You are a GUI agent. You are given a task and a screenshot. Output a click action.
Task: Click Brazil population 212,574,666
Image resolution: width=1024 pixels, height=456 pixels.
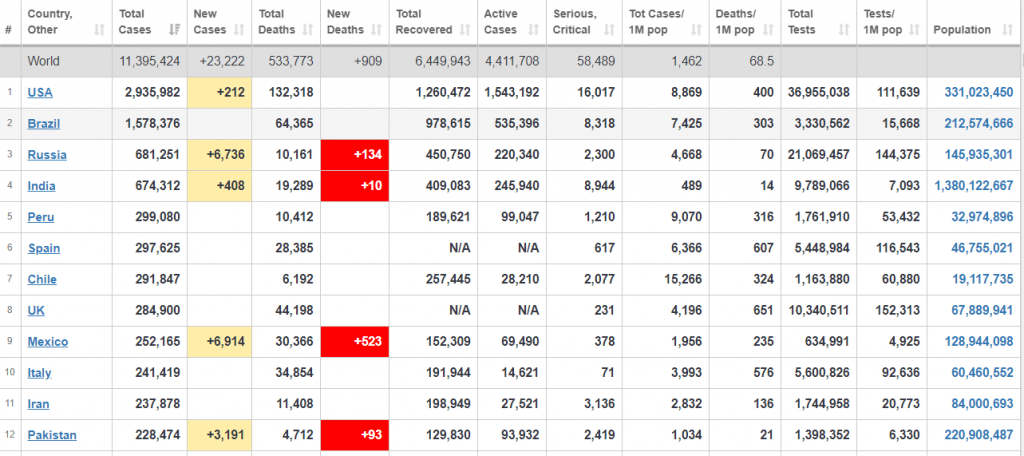click(x=979, y=123)
